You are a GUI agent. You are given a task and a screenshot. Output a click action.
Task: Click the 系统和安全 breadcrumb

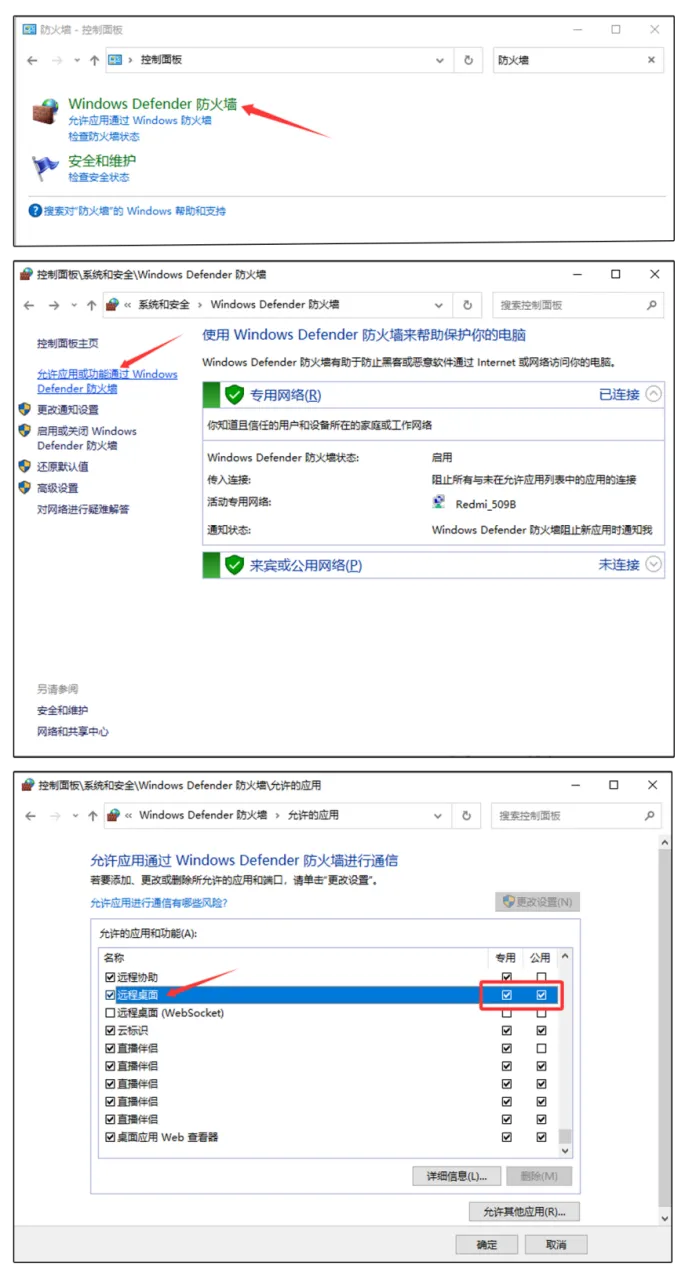click(164, 305)
